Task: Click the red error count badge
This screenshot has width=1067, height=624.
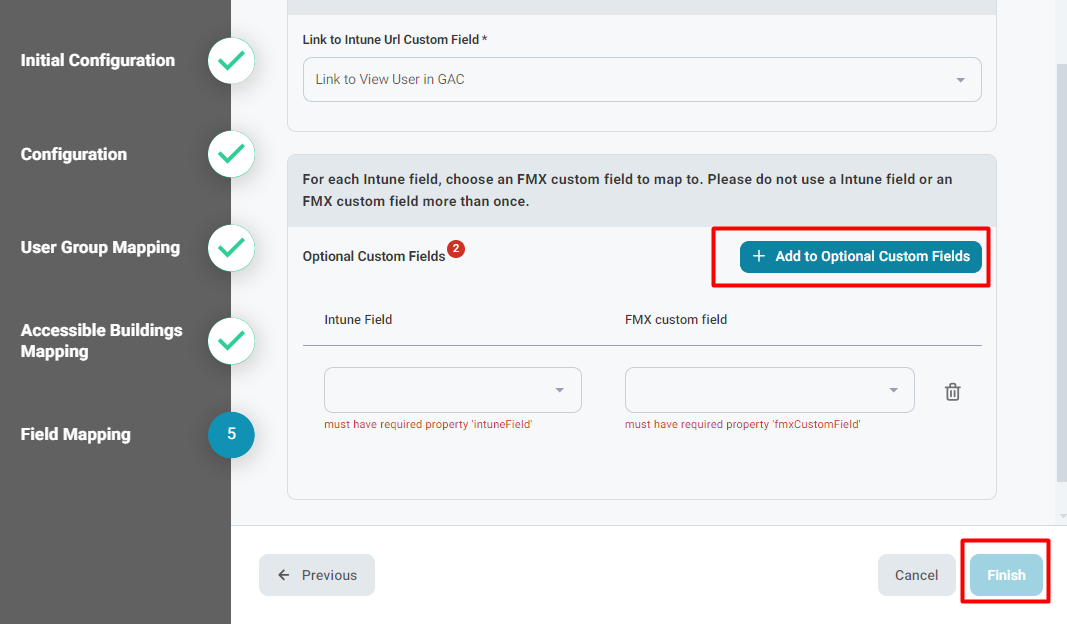Action: coord(456,248)
